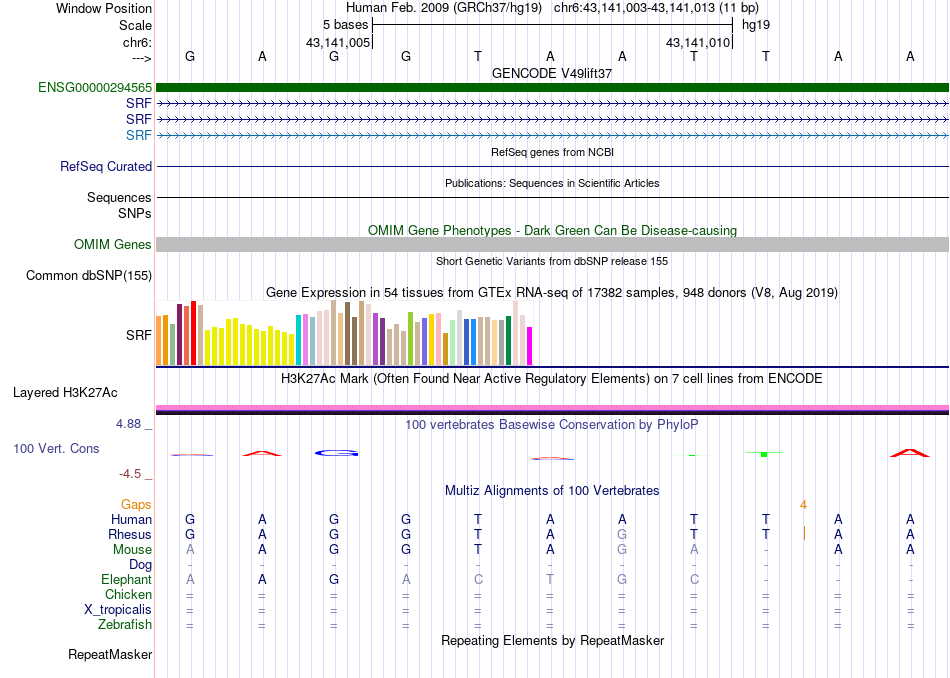
Task: Click the Sequences track label
Action: pos(119,198)
